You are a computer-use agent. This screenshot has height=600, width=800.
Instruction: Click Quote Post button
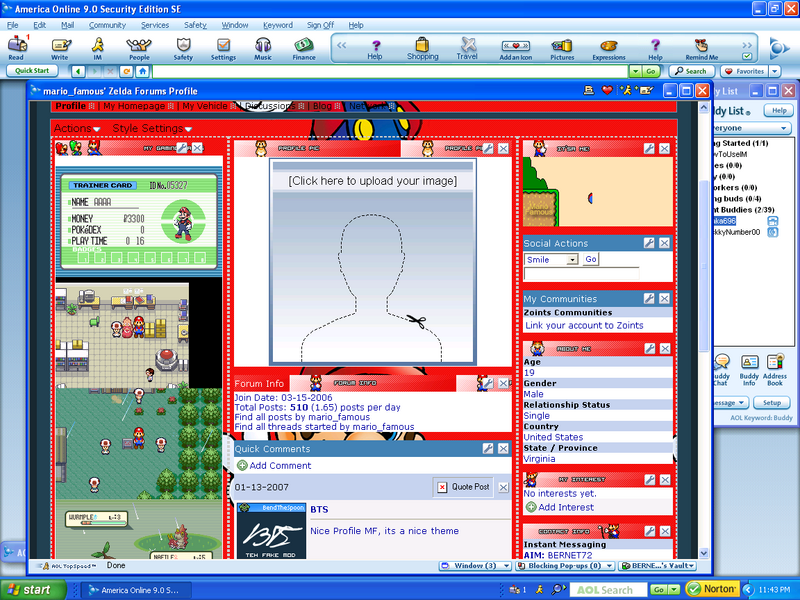click(x=464, y=487)
